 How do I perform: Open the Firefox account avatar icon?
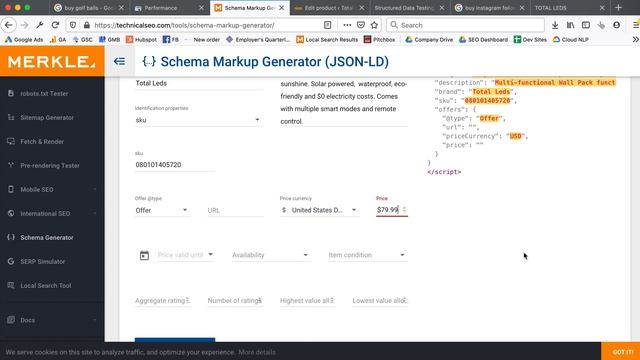[x=616, y=25]
